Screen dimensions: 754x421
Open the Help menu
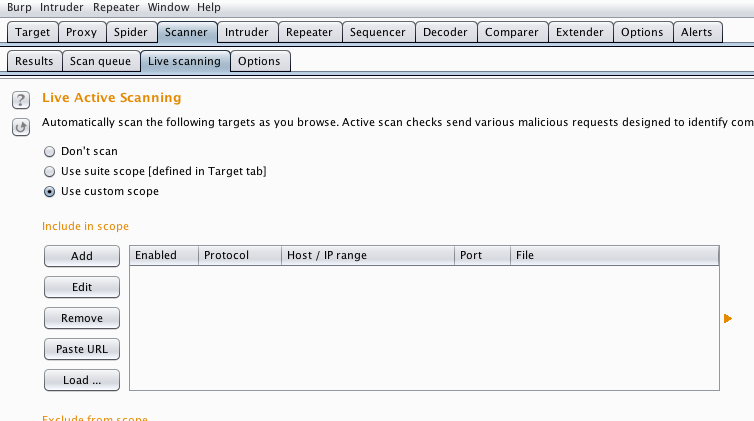[209, 7]
